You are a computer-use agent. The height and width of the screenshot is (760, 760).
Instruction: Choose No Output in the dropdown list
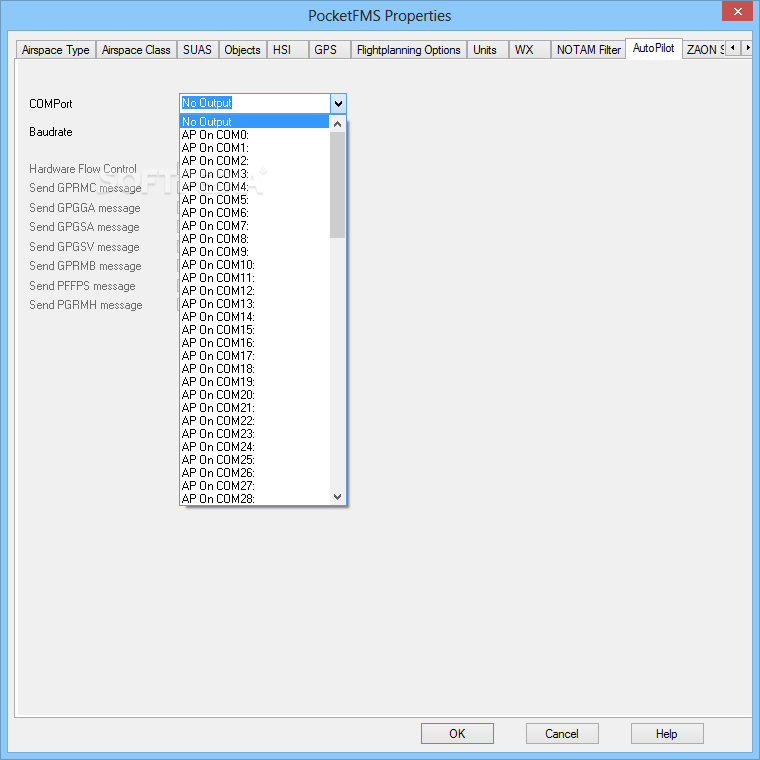click(x=254, y=122)
